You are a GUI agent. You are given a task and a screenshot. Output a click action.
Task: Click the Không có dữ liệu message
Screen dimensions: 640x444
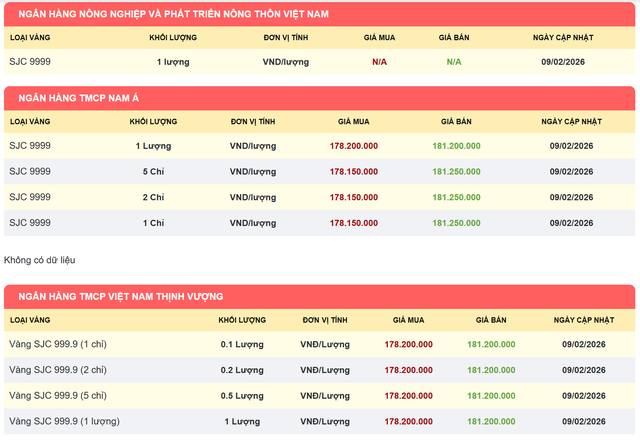point(40,260)
